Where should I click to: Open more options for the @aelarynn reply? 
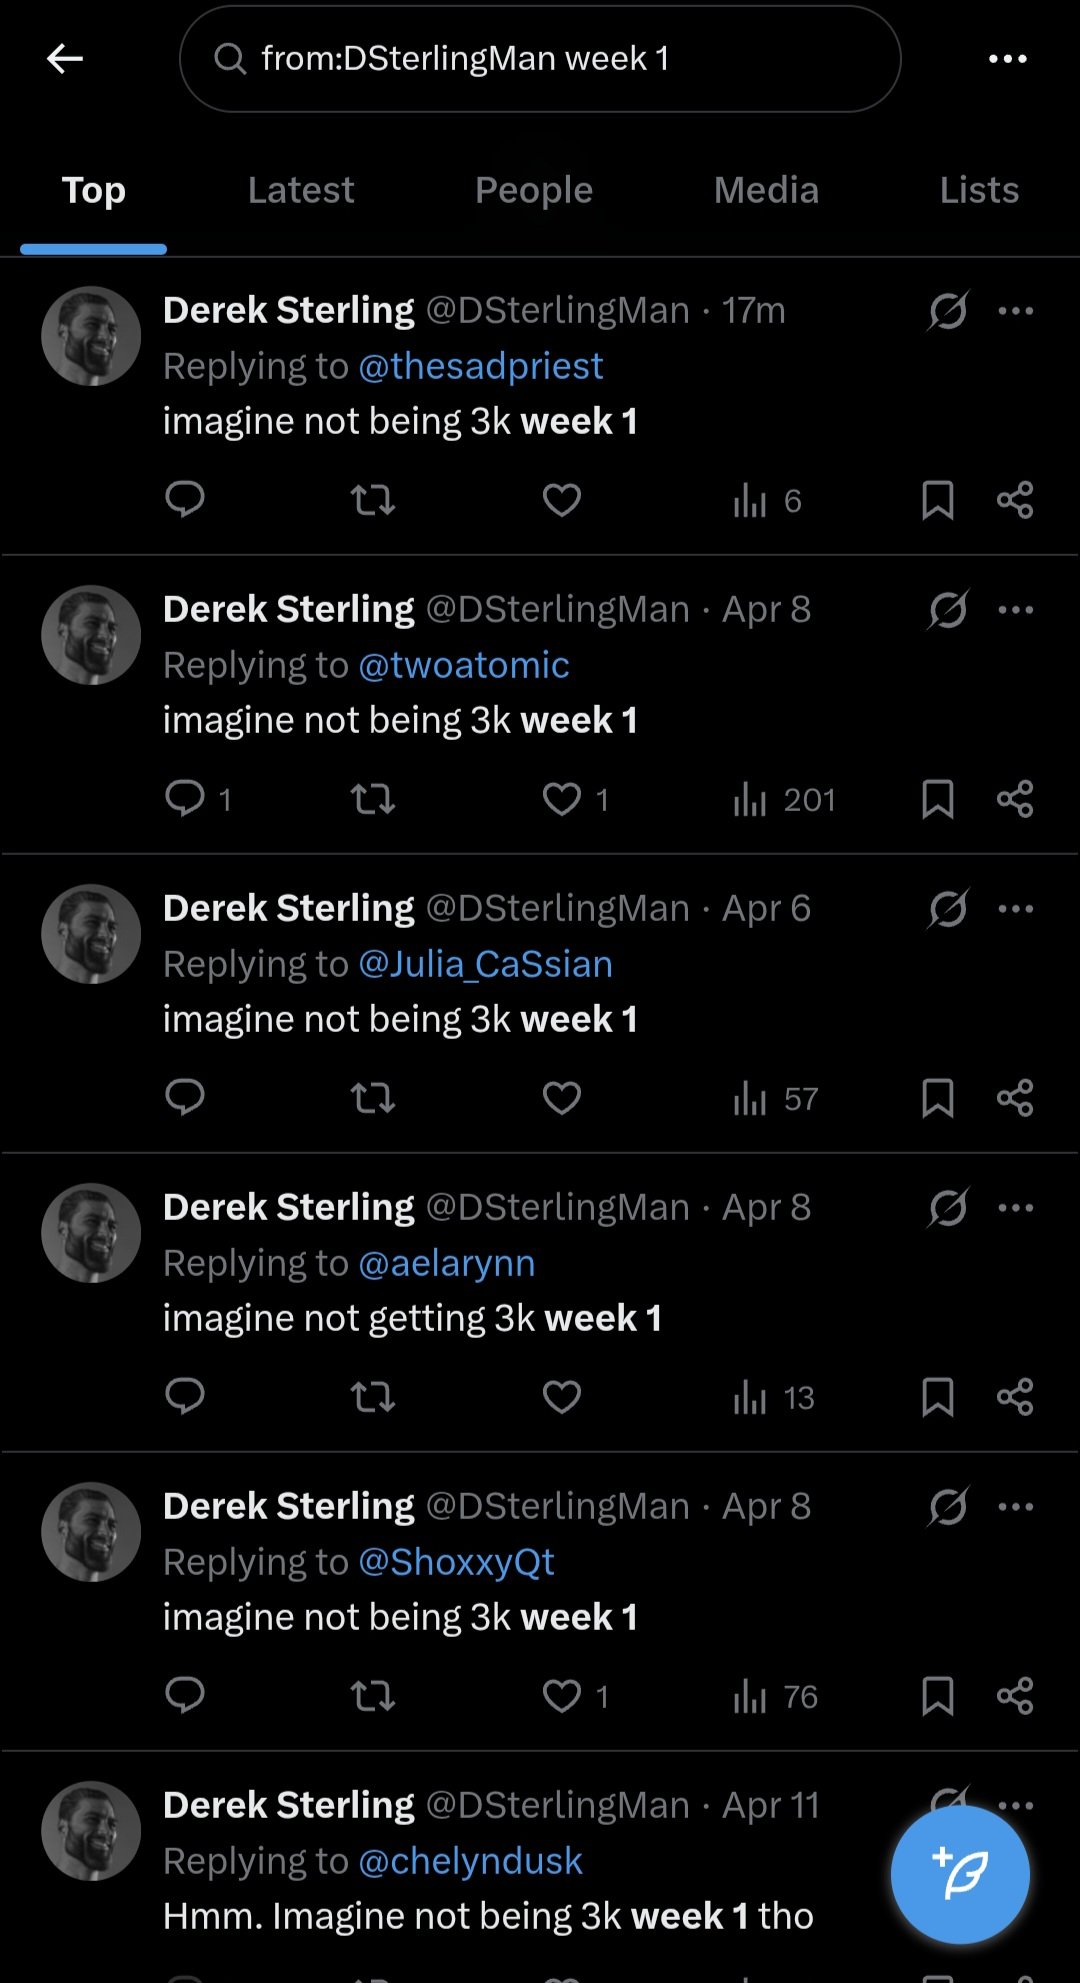tap(1016, 1207)
